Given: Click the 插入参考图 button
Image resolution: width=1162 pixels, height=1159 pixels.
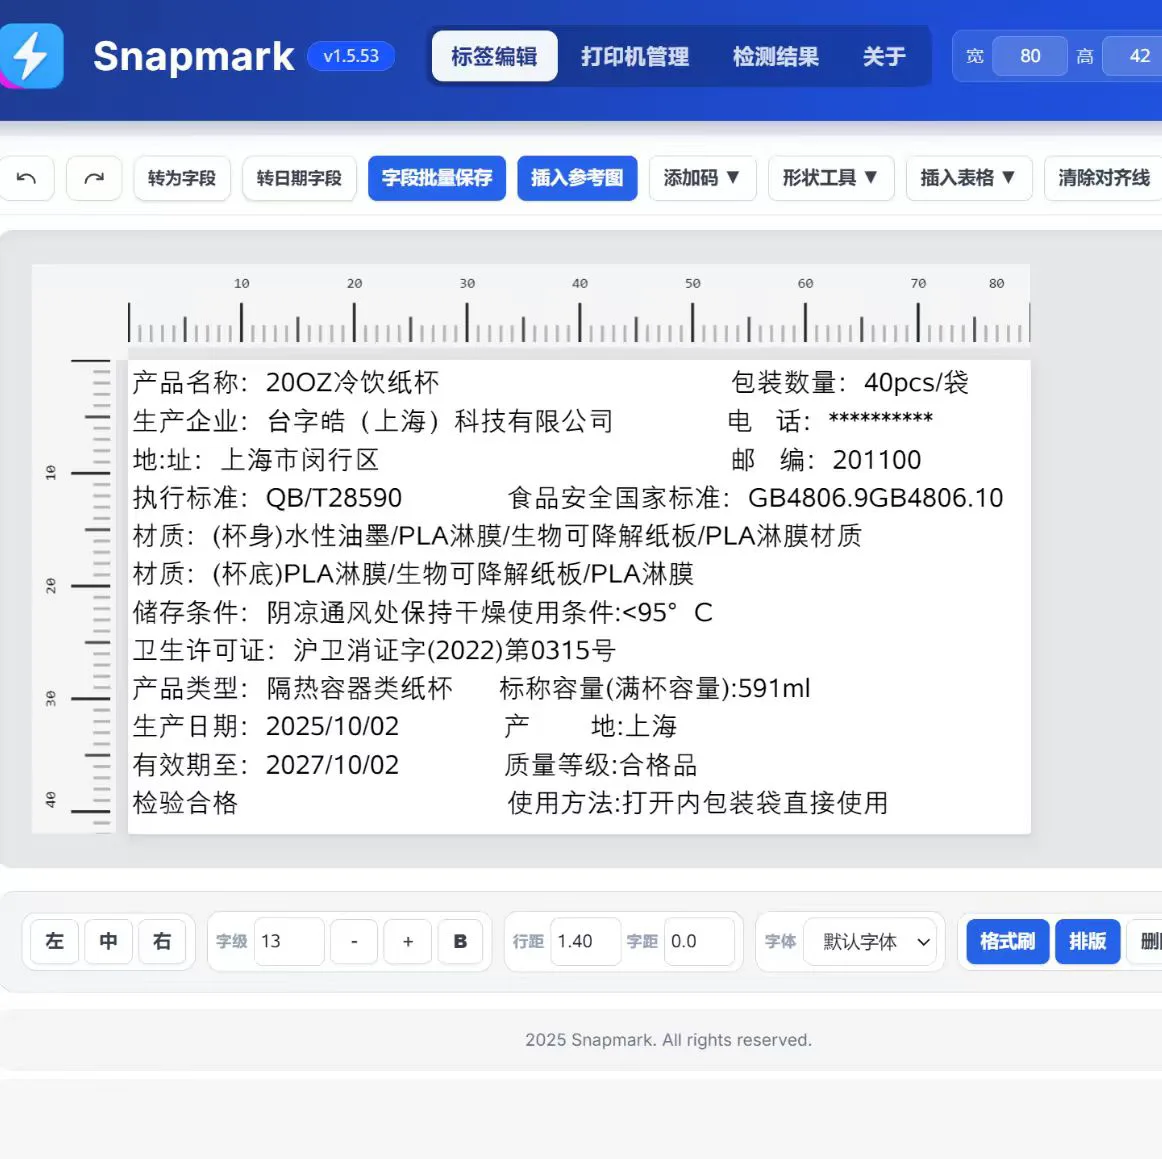Looking at the screenshot, I should 577,178.
